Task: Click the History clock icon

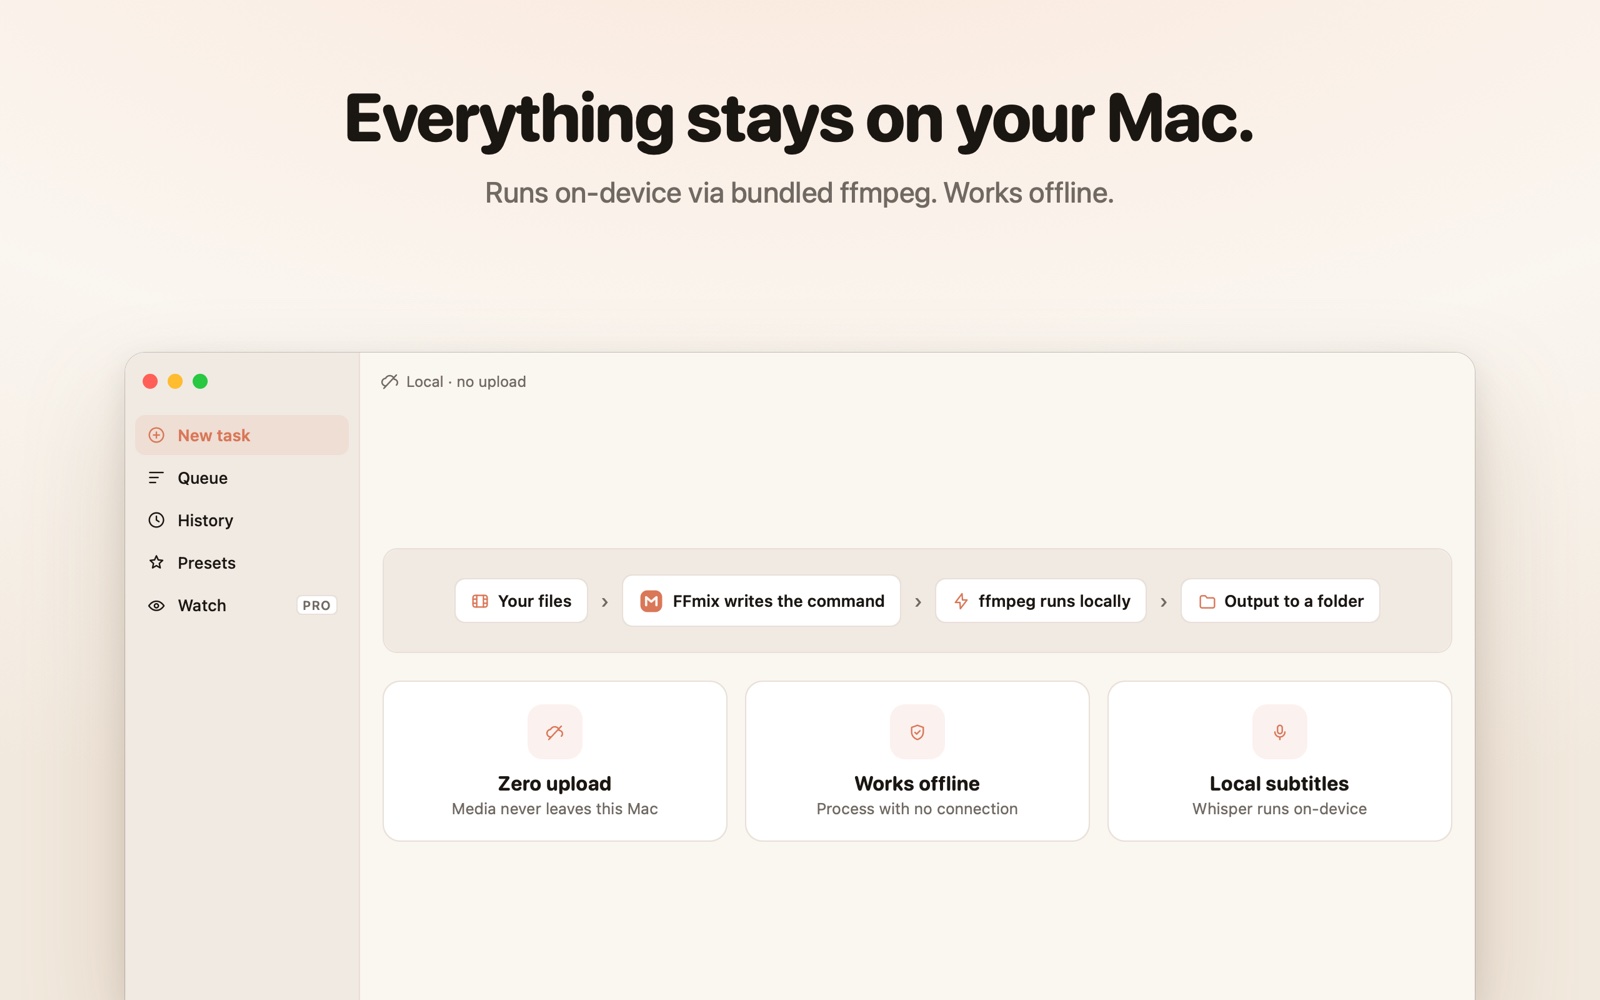Action: coord(156,520)
